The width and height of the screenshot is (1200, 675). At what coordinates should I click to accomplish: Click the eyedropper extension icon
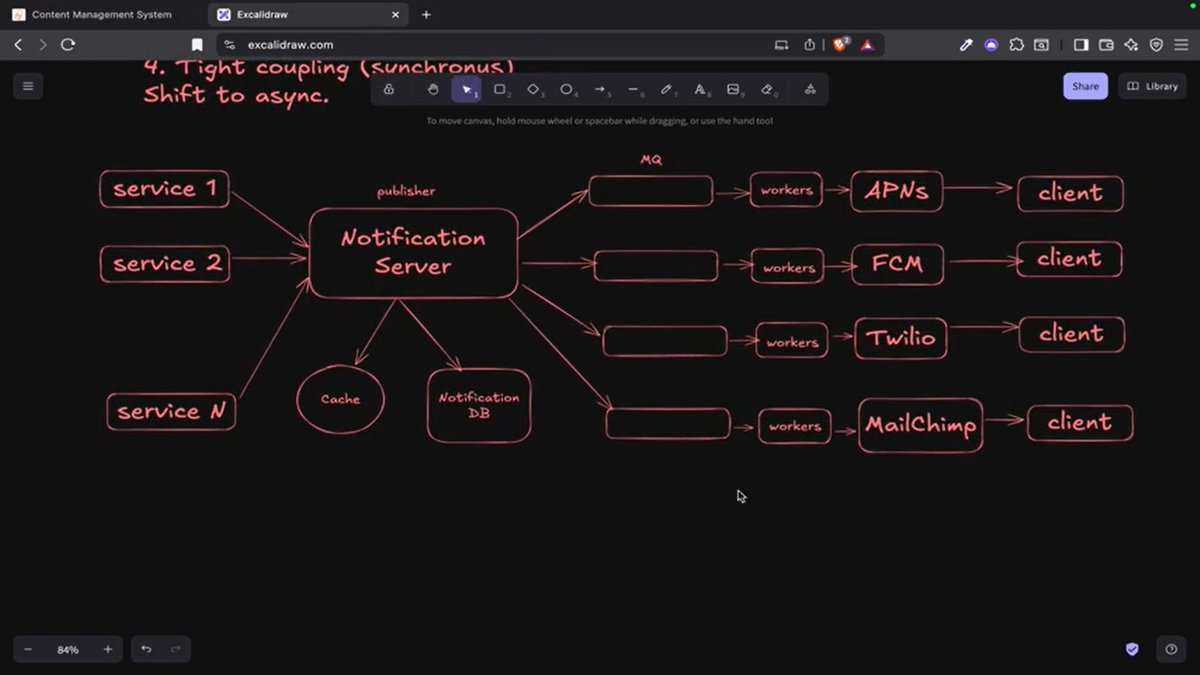click(x=966, y=44)
